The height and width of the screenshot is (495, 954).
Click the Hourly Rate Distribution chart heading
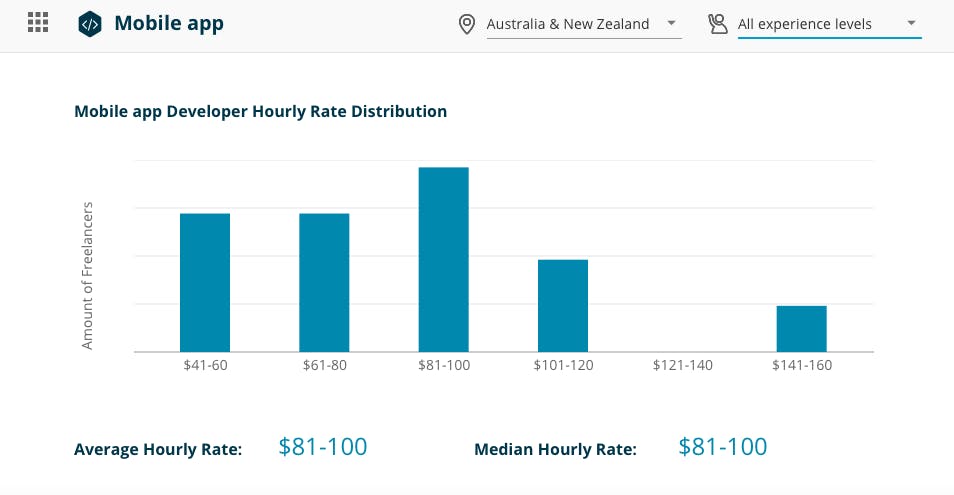[260, 112]
